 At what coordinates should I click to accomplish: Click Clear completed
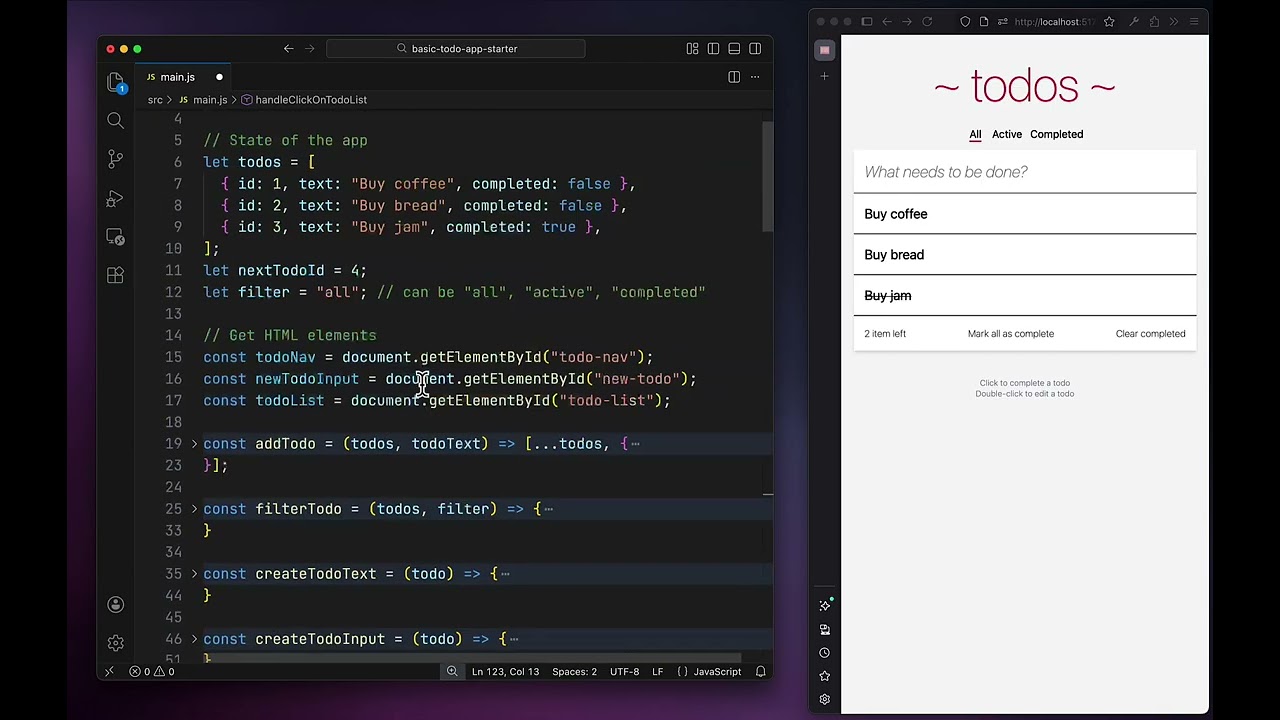(1150, 334)
